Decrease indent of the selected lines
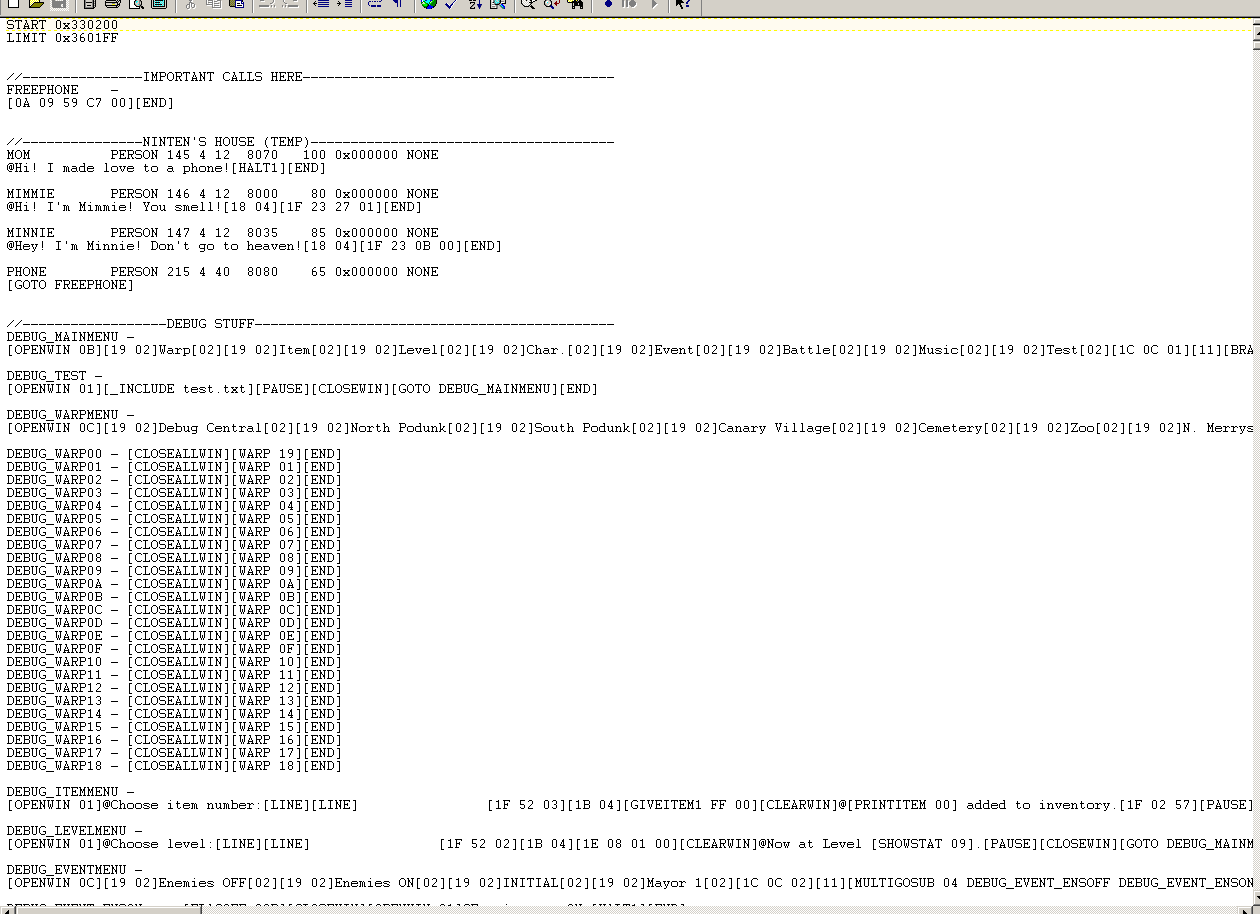This screenshot has width=1260, height=914. tap(321, 4)
